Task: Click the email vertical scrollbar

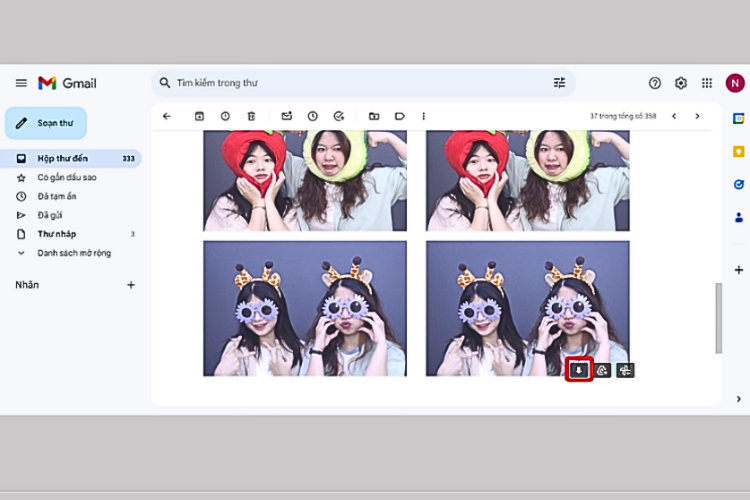Action: coord(718,318)
